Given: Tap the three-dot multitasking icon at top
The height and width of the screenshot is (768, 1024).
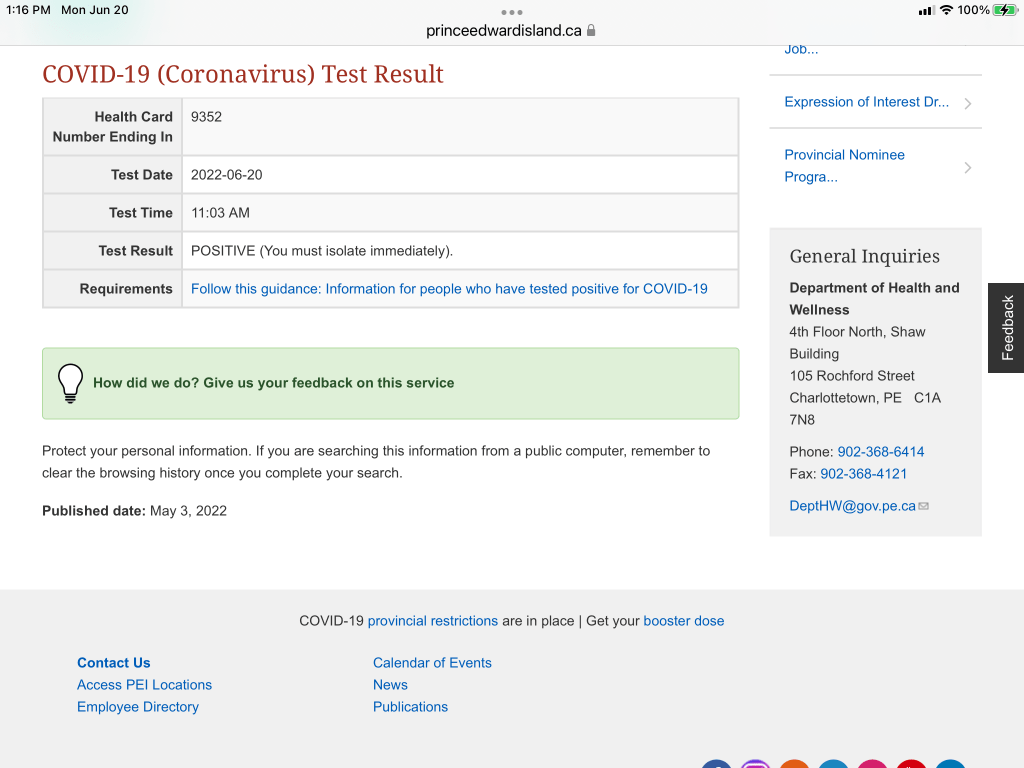Looking at the screenshot, I should point(512,12).
